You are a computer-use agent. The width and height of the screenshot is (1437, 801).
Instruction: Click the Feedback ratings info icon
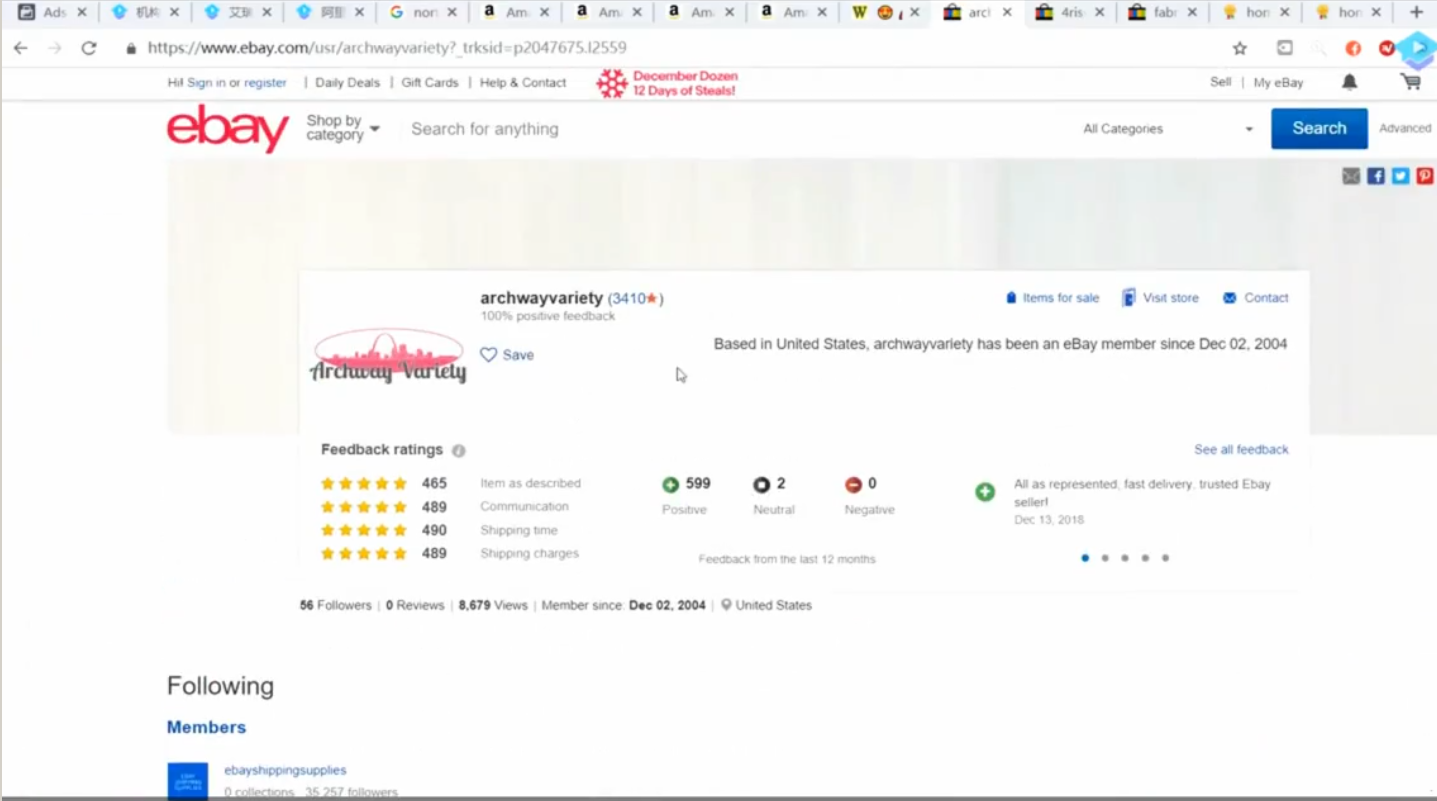(459, 451)
